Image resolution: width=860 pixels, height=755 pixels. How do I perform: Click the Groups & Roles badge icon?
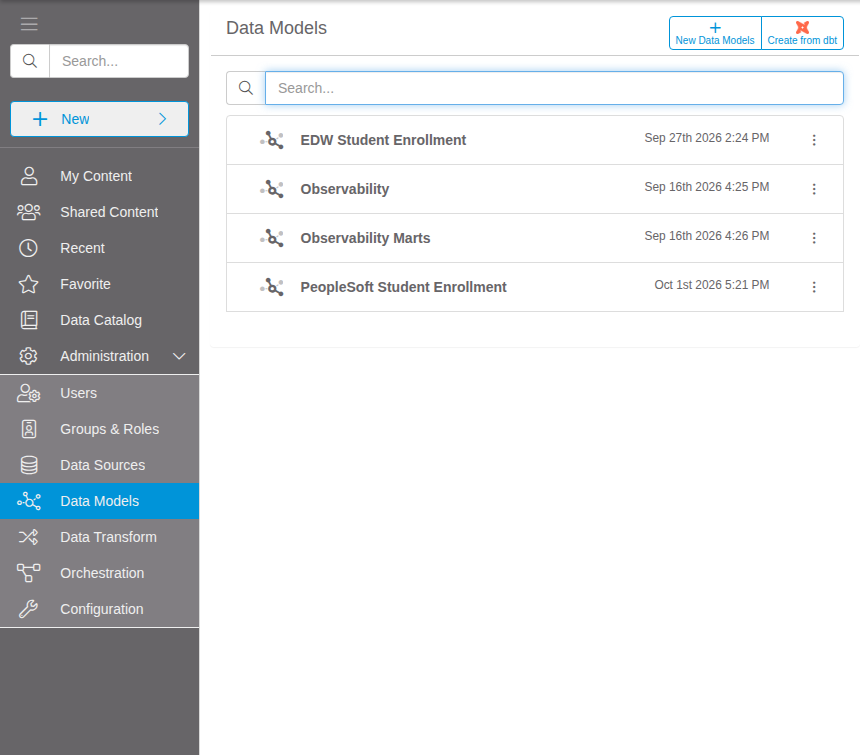[x=29, y=429]
